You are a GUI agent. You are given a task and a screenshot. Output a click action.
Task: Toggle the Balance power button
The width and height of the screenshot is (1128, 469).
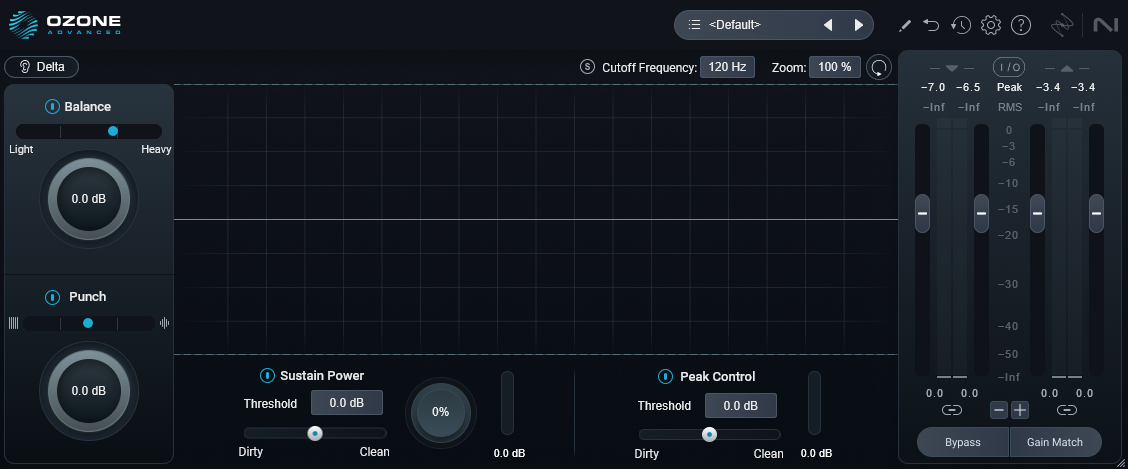click(52, 106)
